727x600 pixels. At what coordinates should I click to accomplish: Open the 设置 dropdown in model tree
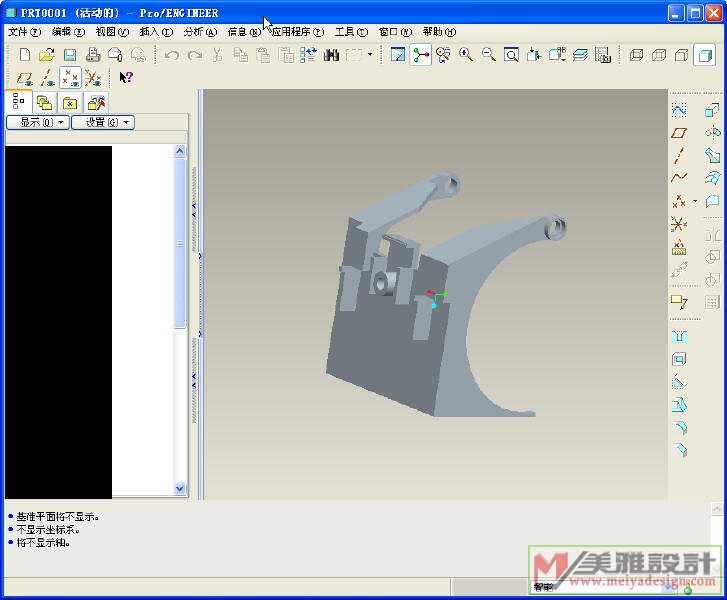point(102,122)
